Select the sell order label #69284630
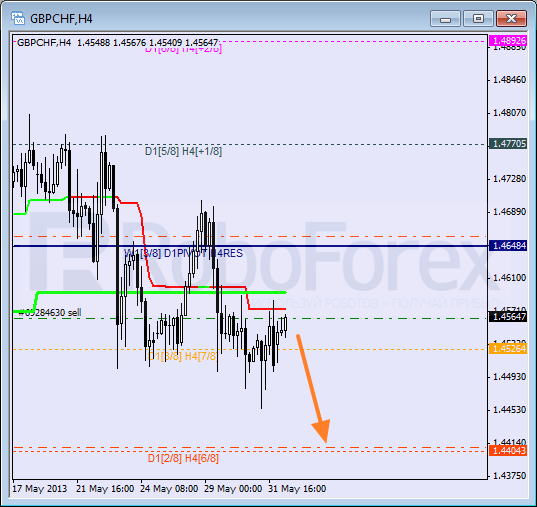This screenshot has width=537, height=507. tap(50, 312)
